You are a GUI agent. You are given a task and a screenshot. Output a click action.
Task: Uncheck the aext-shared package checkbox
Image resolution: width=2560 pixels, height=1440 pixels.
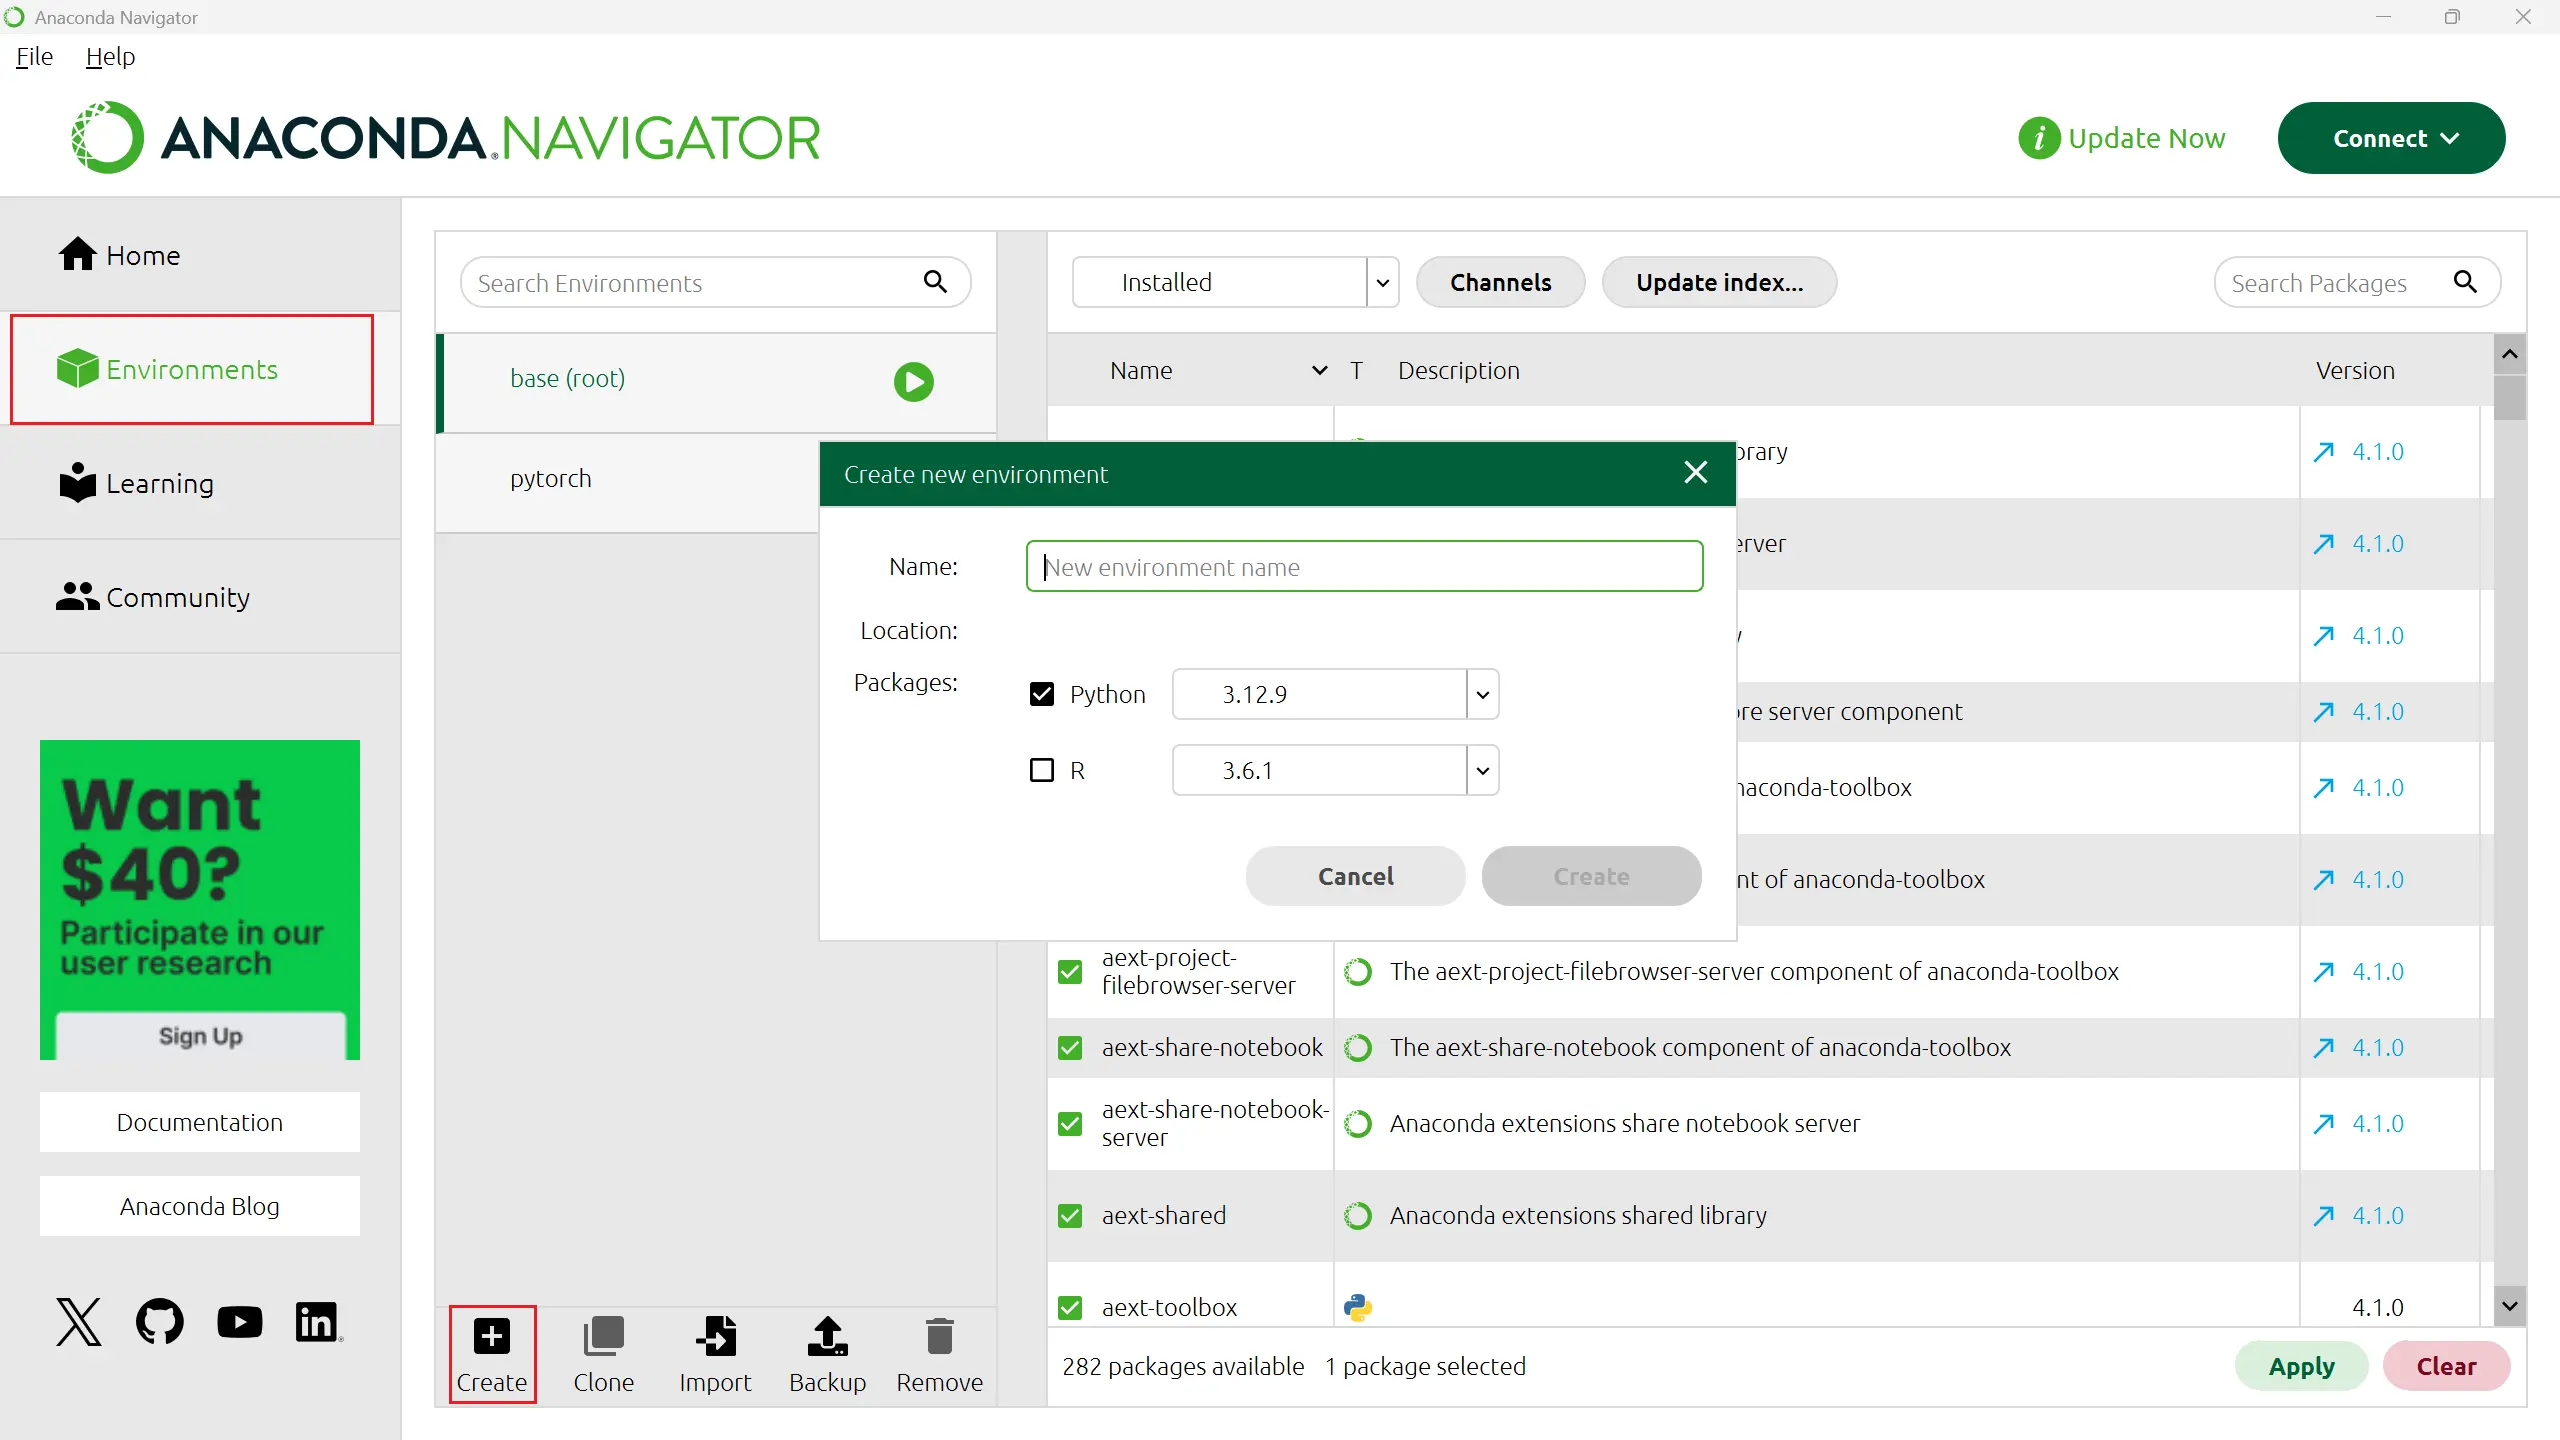(1070, 1216)
